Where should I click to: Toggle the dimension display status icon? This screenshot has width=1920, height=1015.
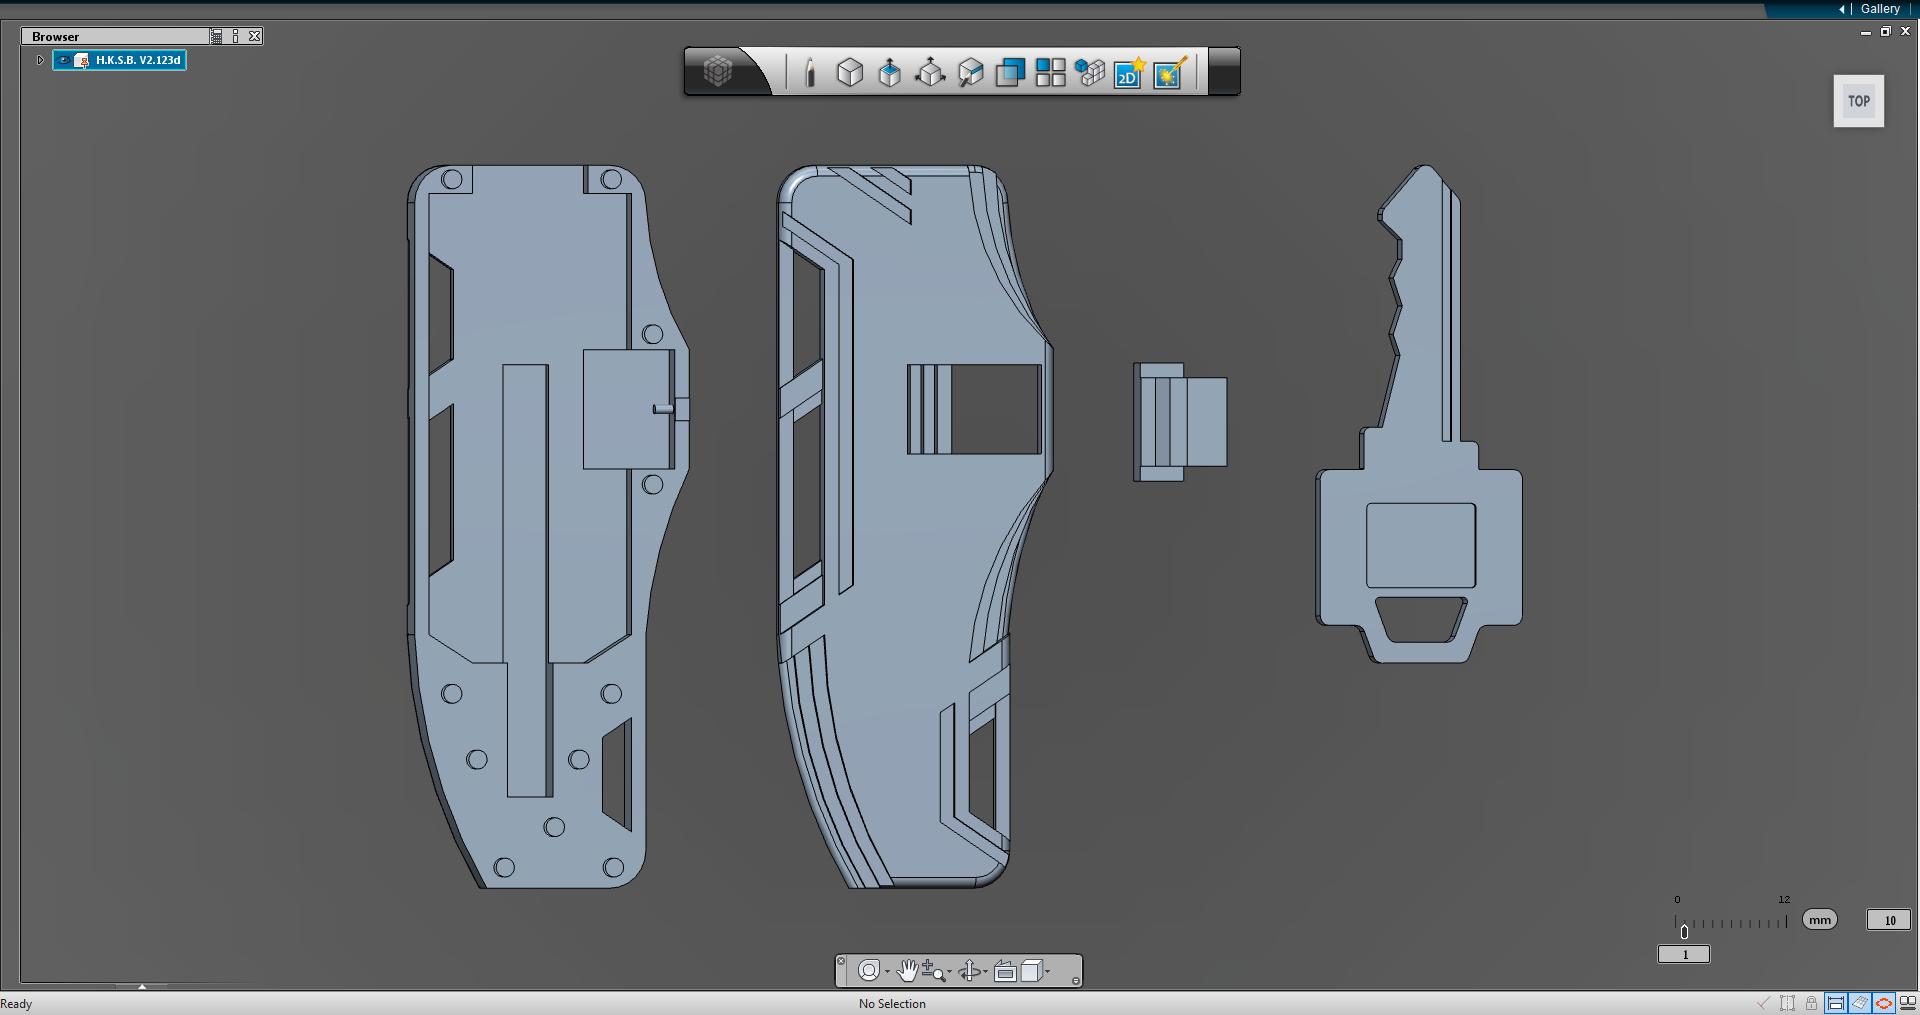(x=1836, y=1003)
